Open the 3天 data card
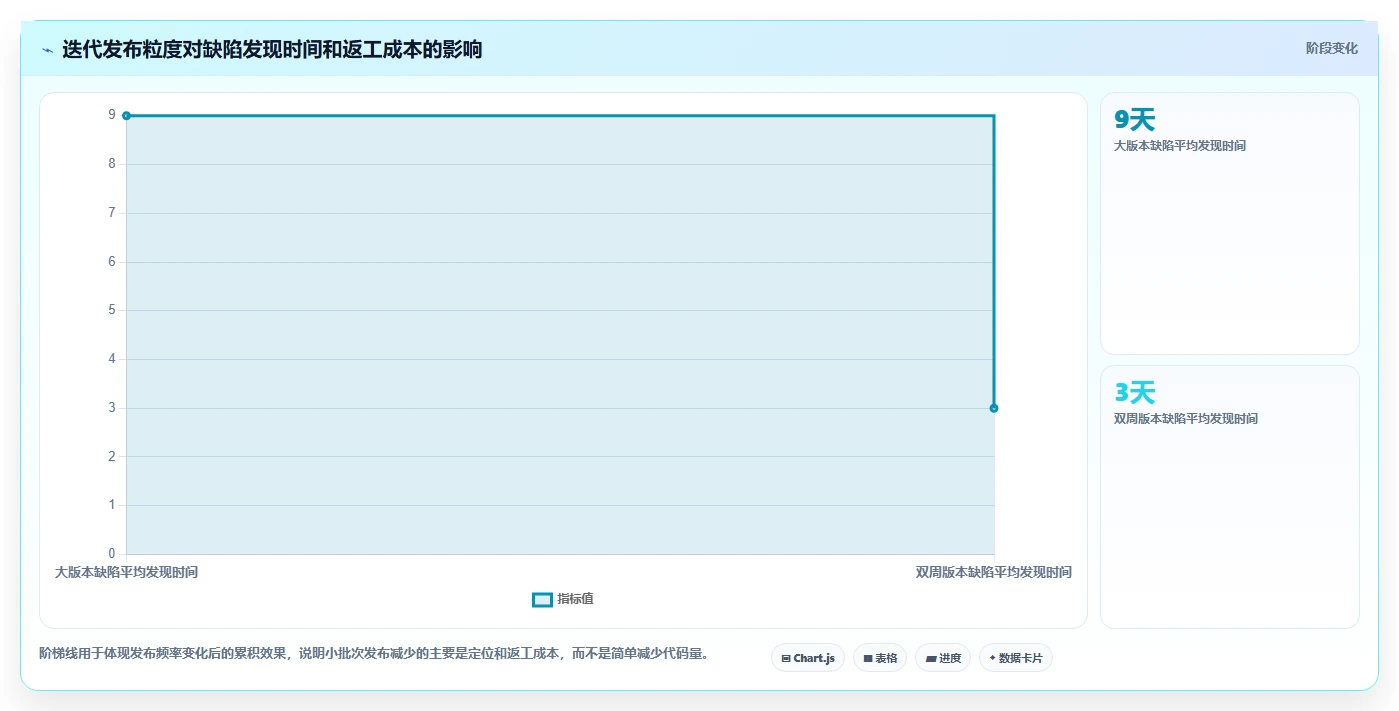 (1229, 496)
